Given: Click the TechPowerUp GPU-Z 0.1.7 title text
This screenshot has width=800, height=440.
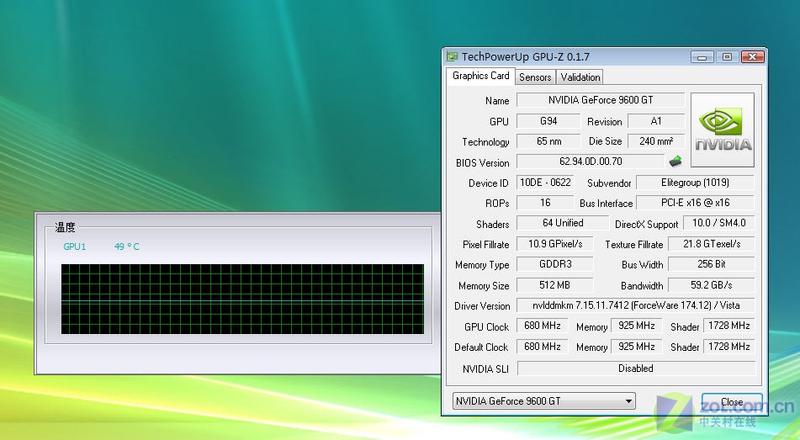Looking at the screenshot, I should 526,57.
